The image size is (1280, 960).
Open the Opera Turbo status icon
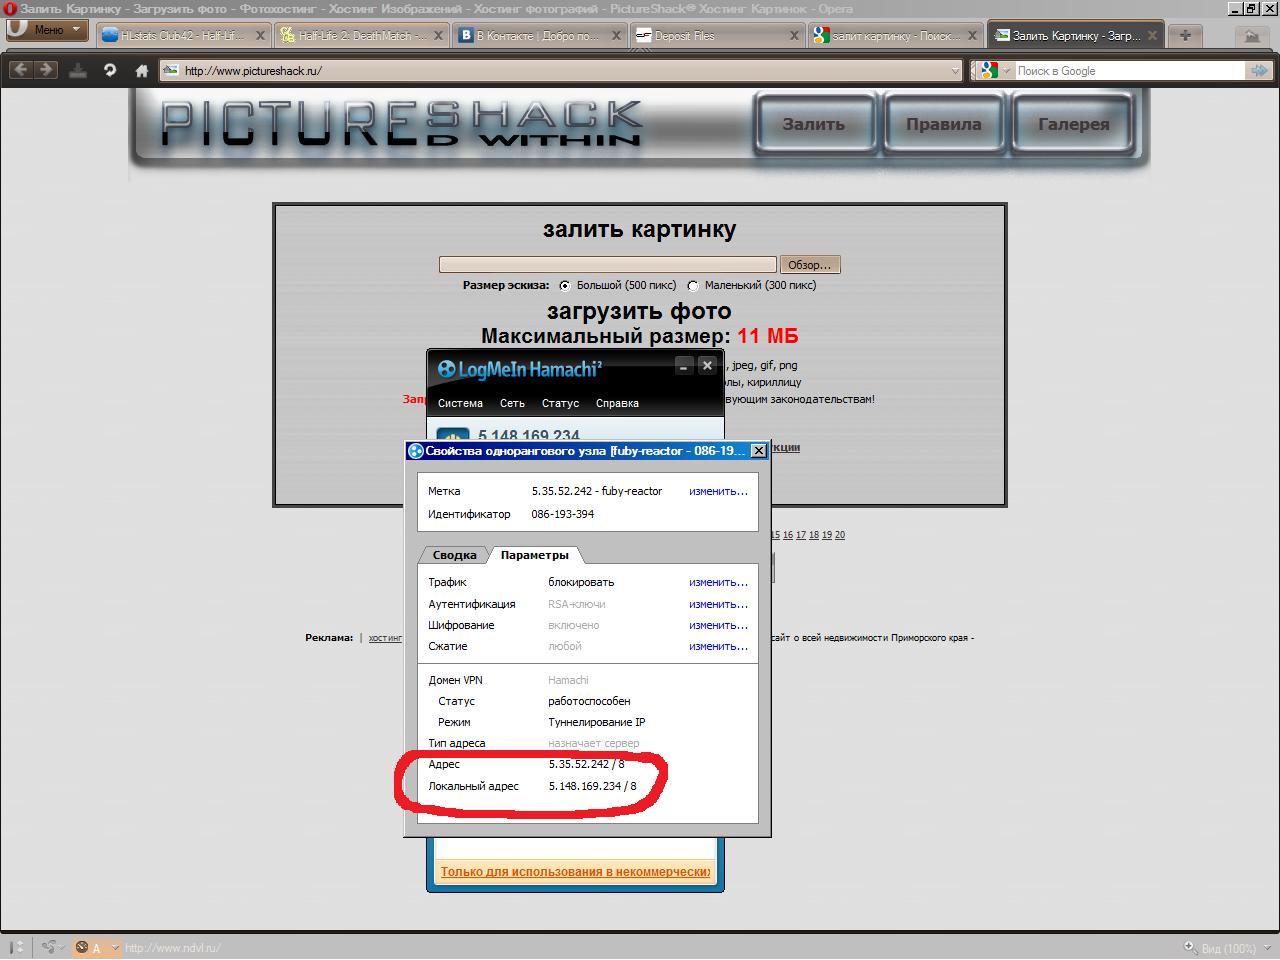coord(82,948)
